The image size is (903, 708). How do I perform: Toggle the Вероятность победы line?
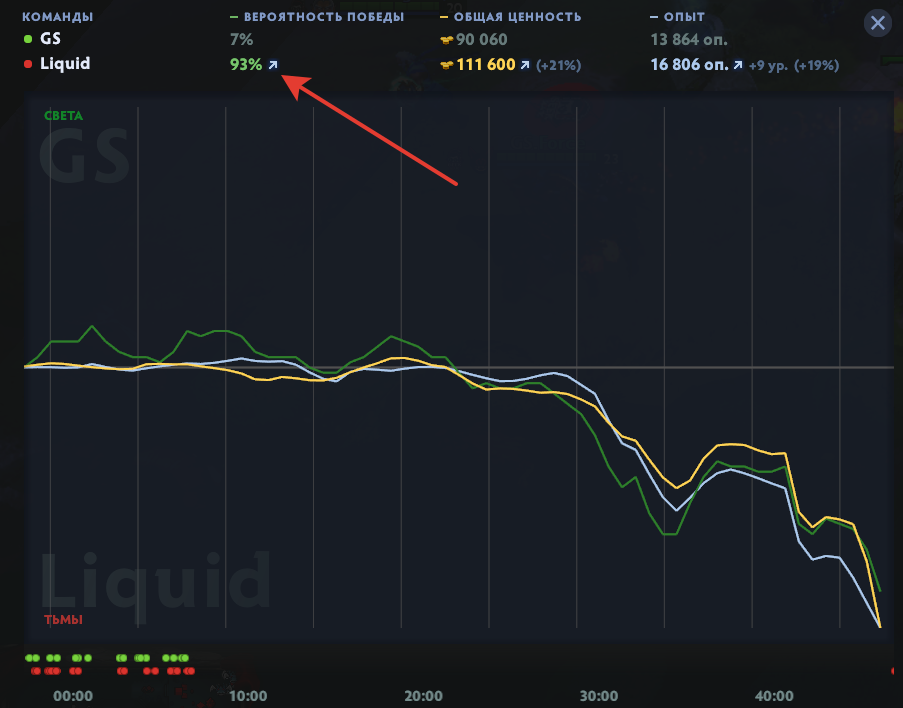(x=317, y=17)
